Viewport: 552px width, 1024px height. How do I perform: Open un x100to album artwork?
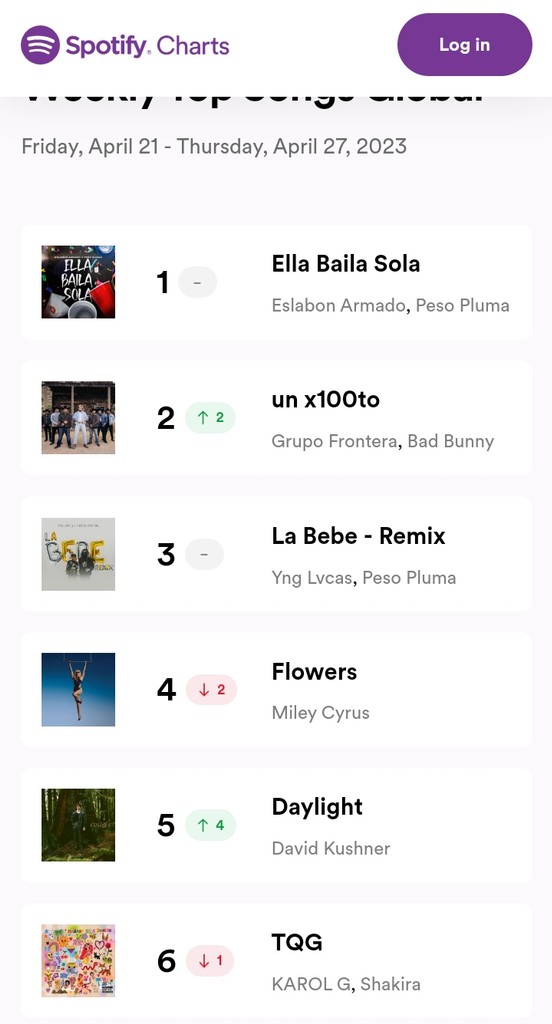click(x=78, y=418)
